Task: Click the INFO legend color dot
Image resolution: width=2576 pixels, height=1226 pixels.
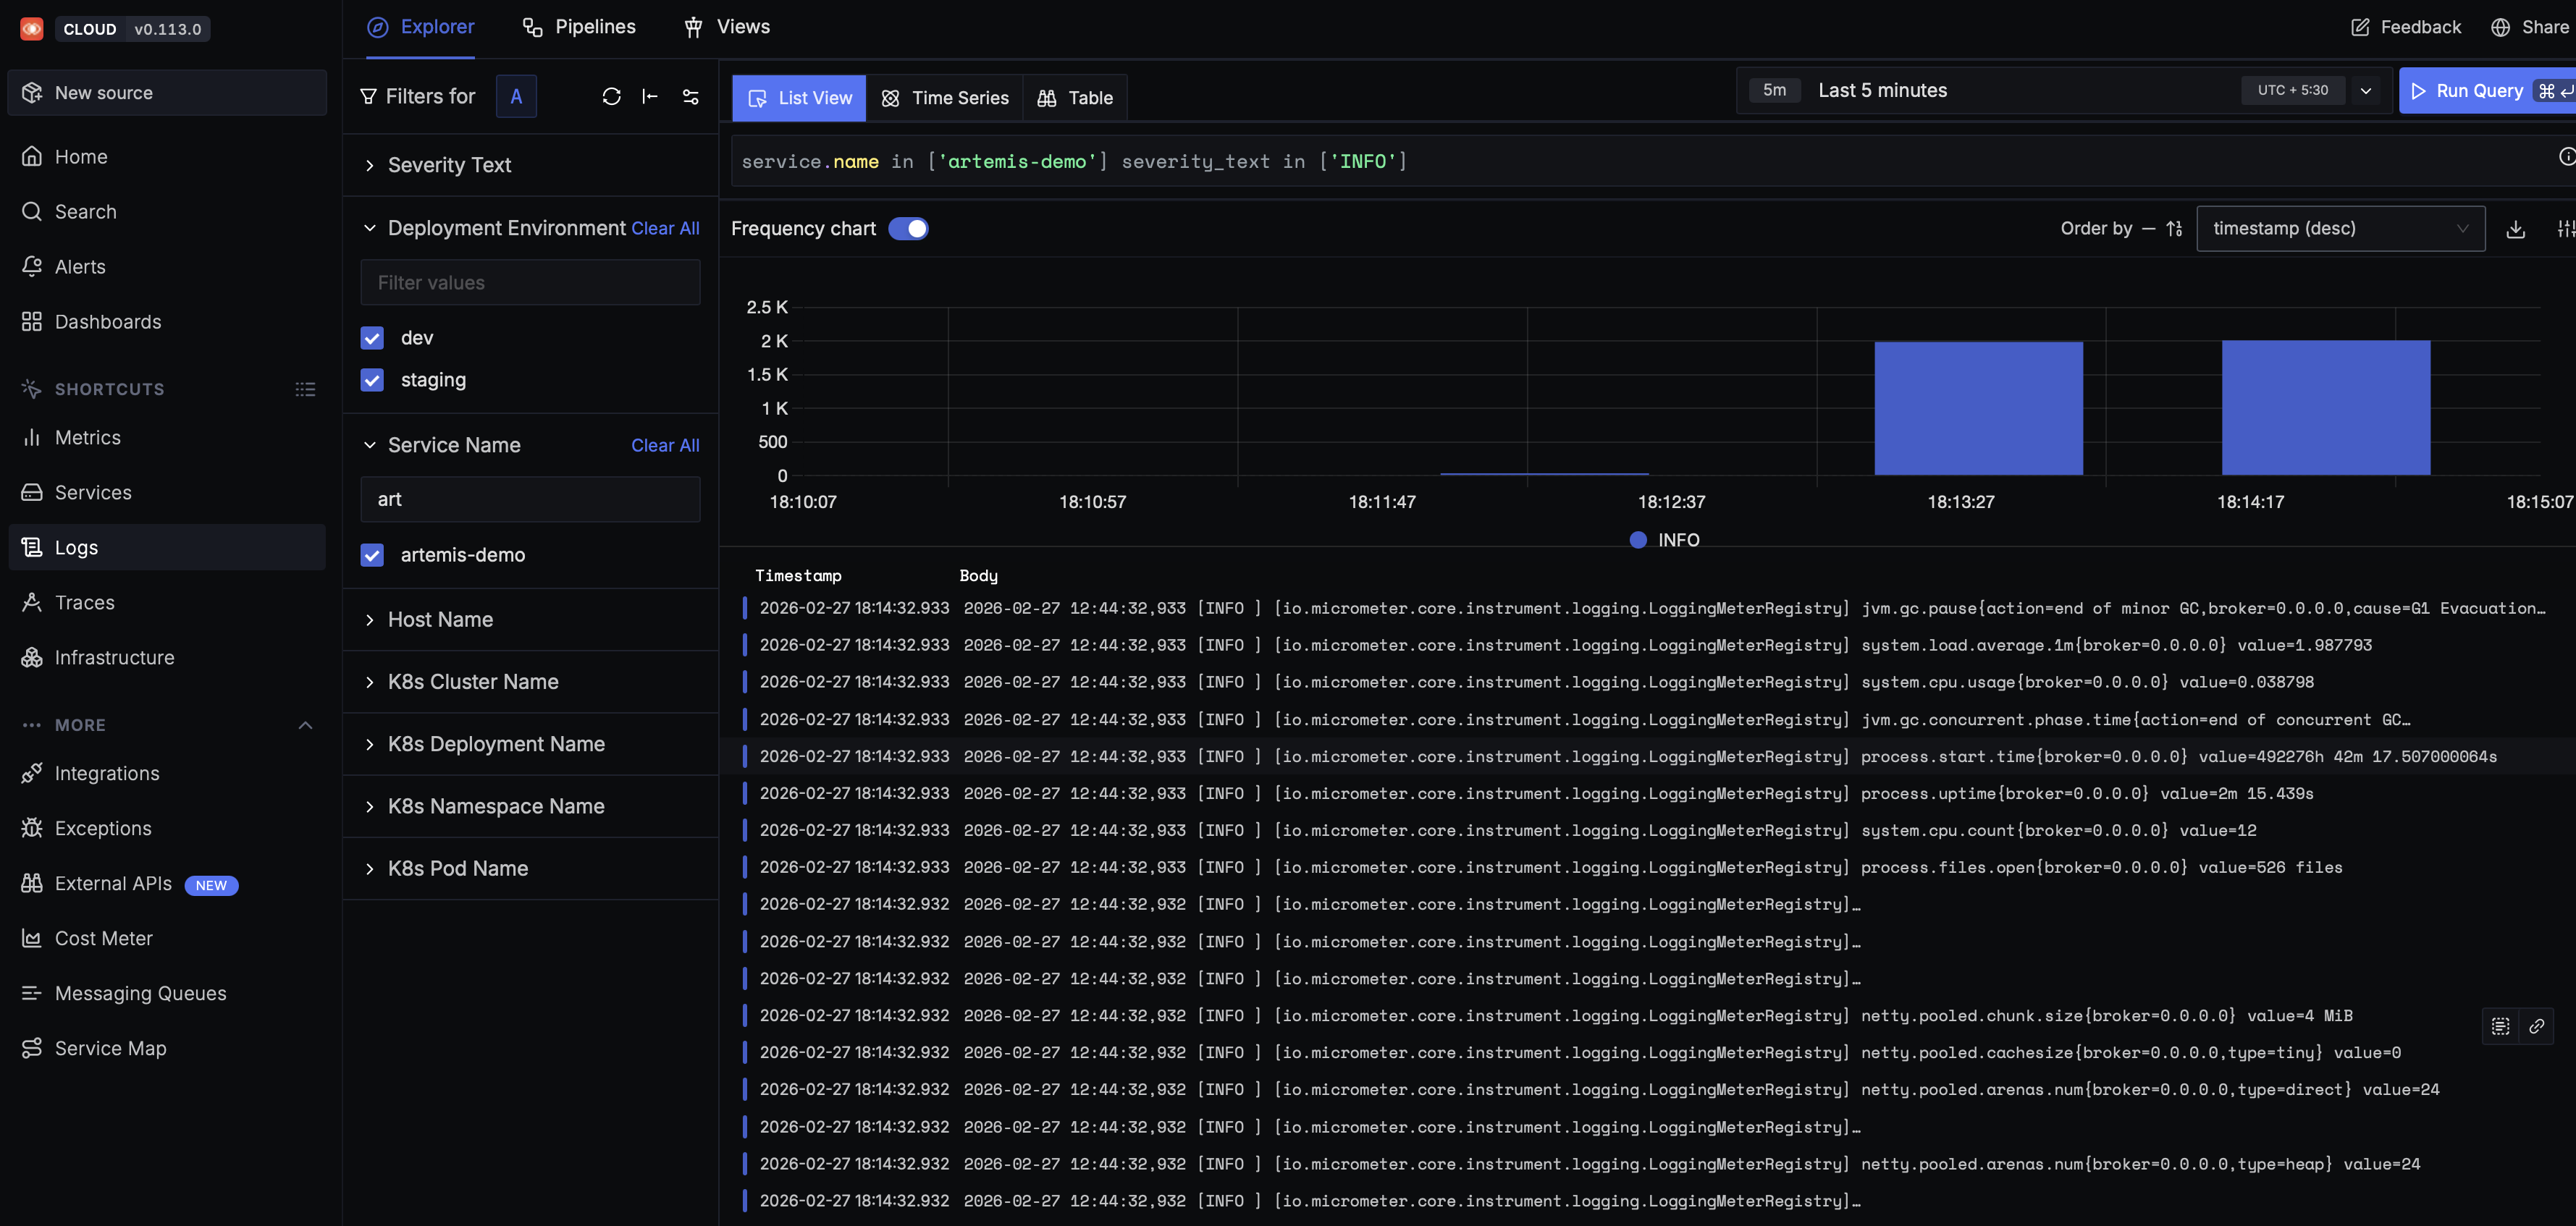Action: tap(1638, 540)
